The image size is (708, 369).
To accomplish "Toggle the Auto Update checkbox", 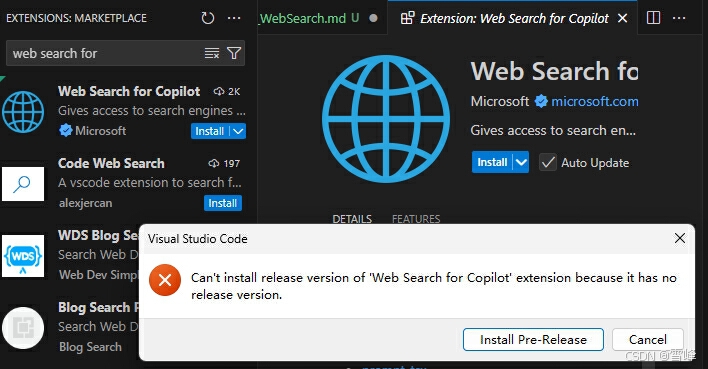I will tap(548, 163).
